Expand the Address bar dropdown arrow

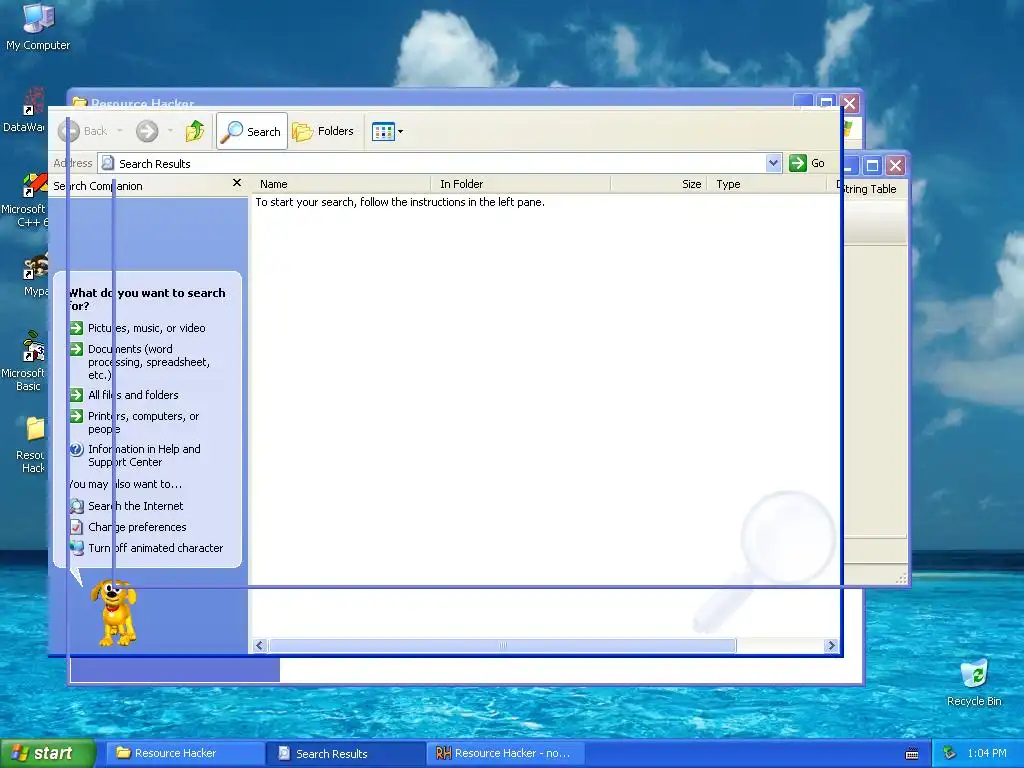tap(773, 163)
